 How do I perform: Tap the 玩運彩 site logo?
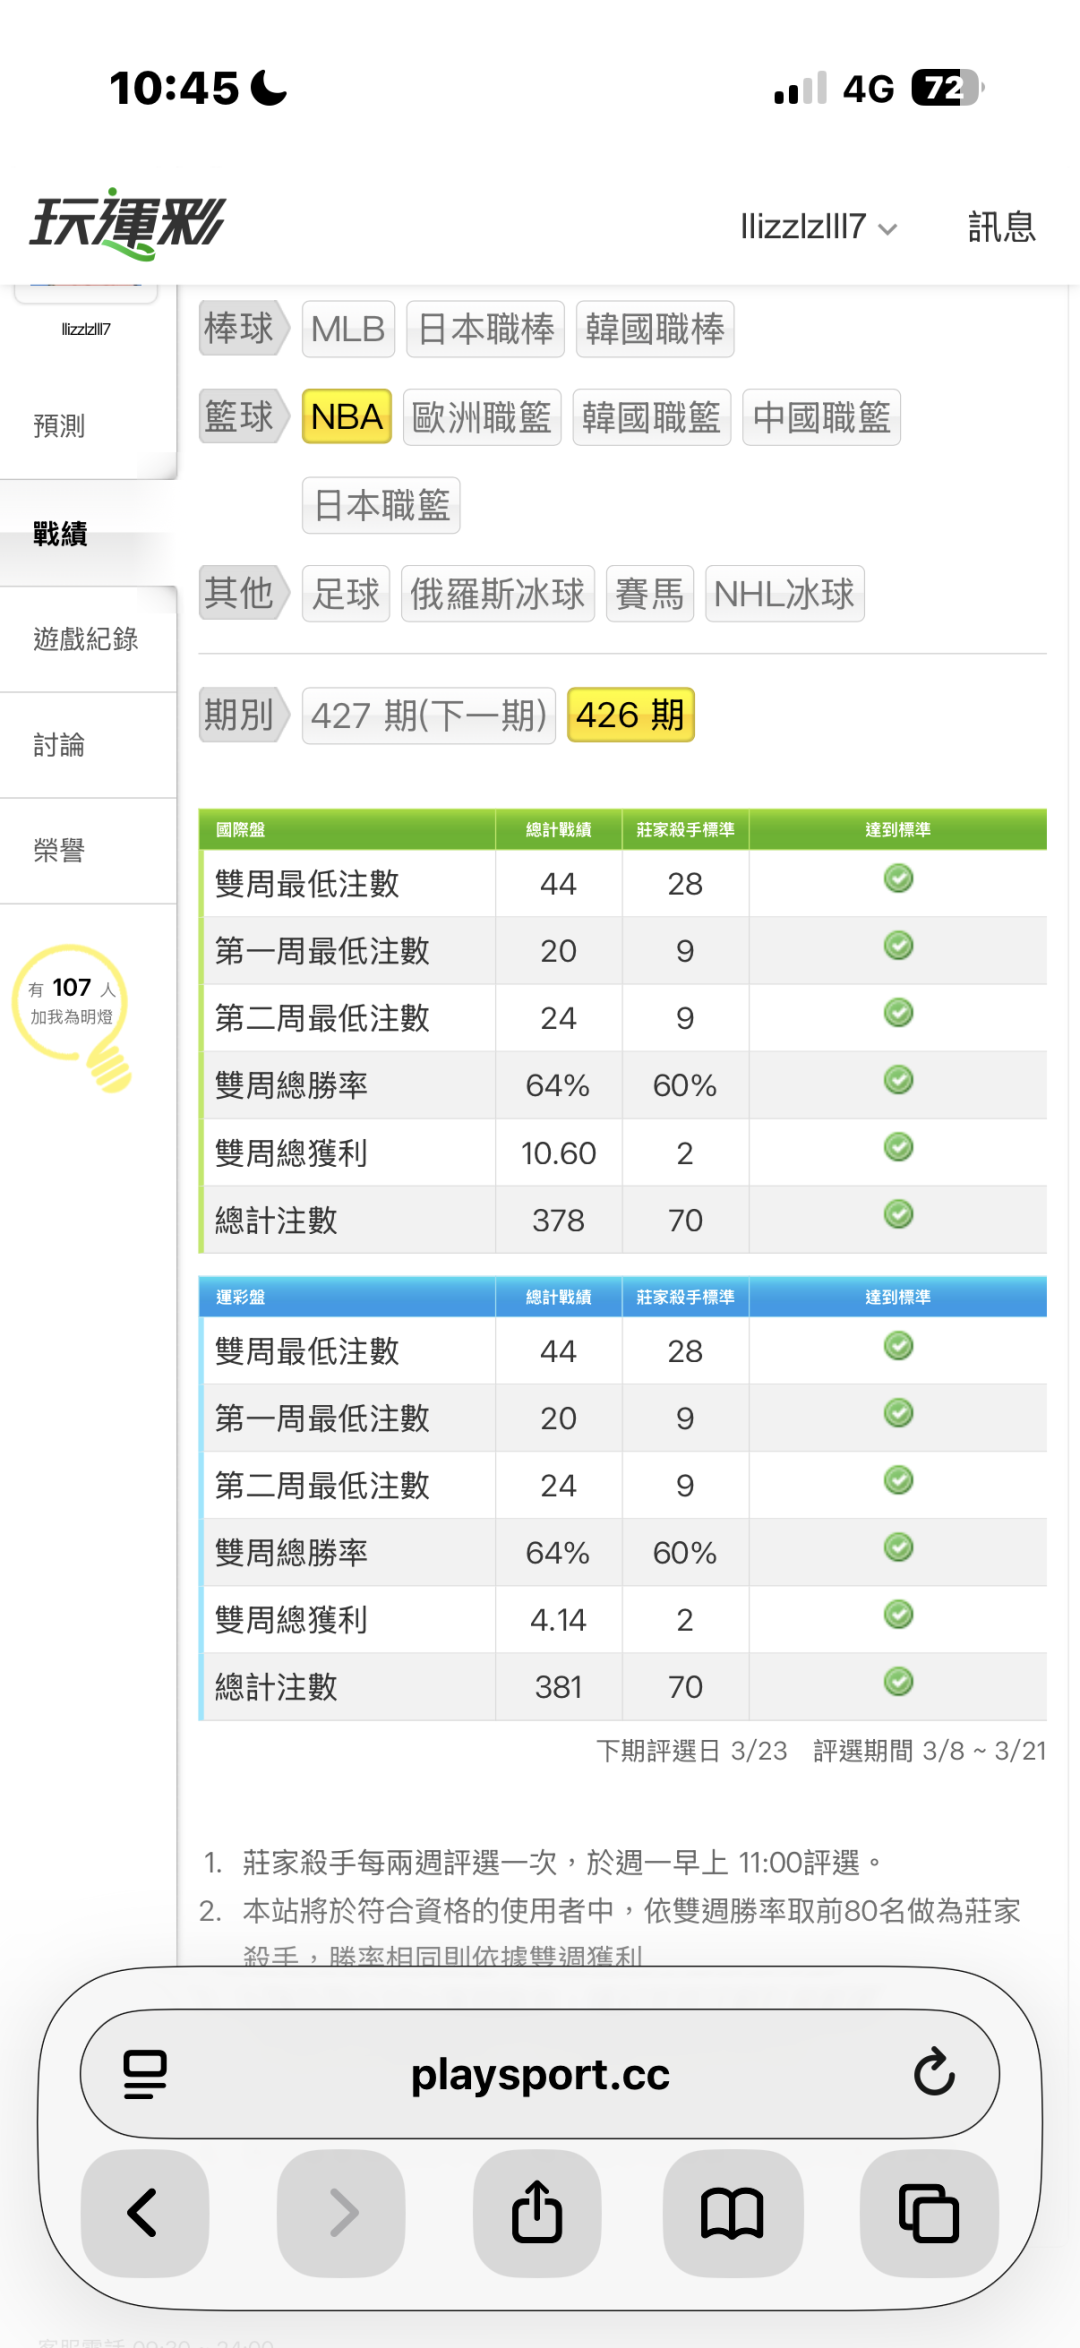tap(127, 224)
